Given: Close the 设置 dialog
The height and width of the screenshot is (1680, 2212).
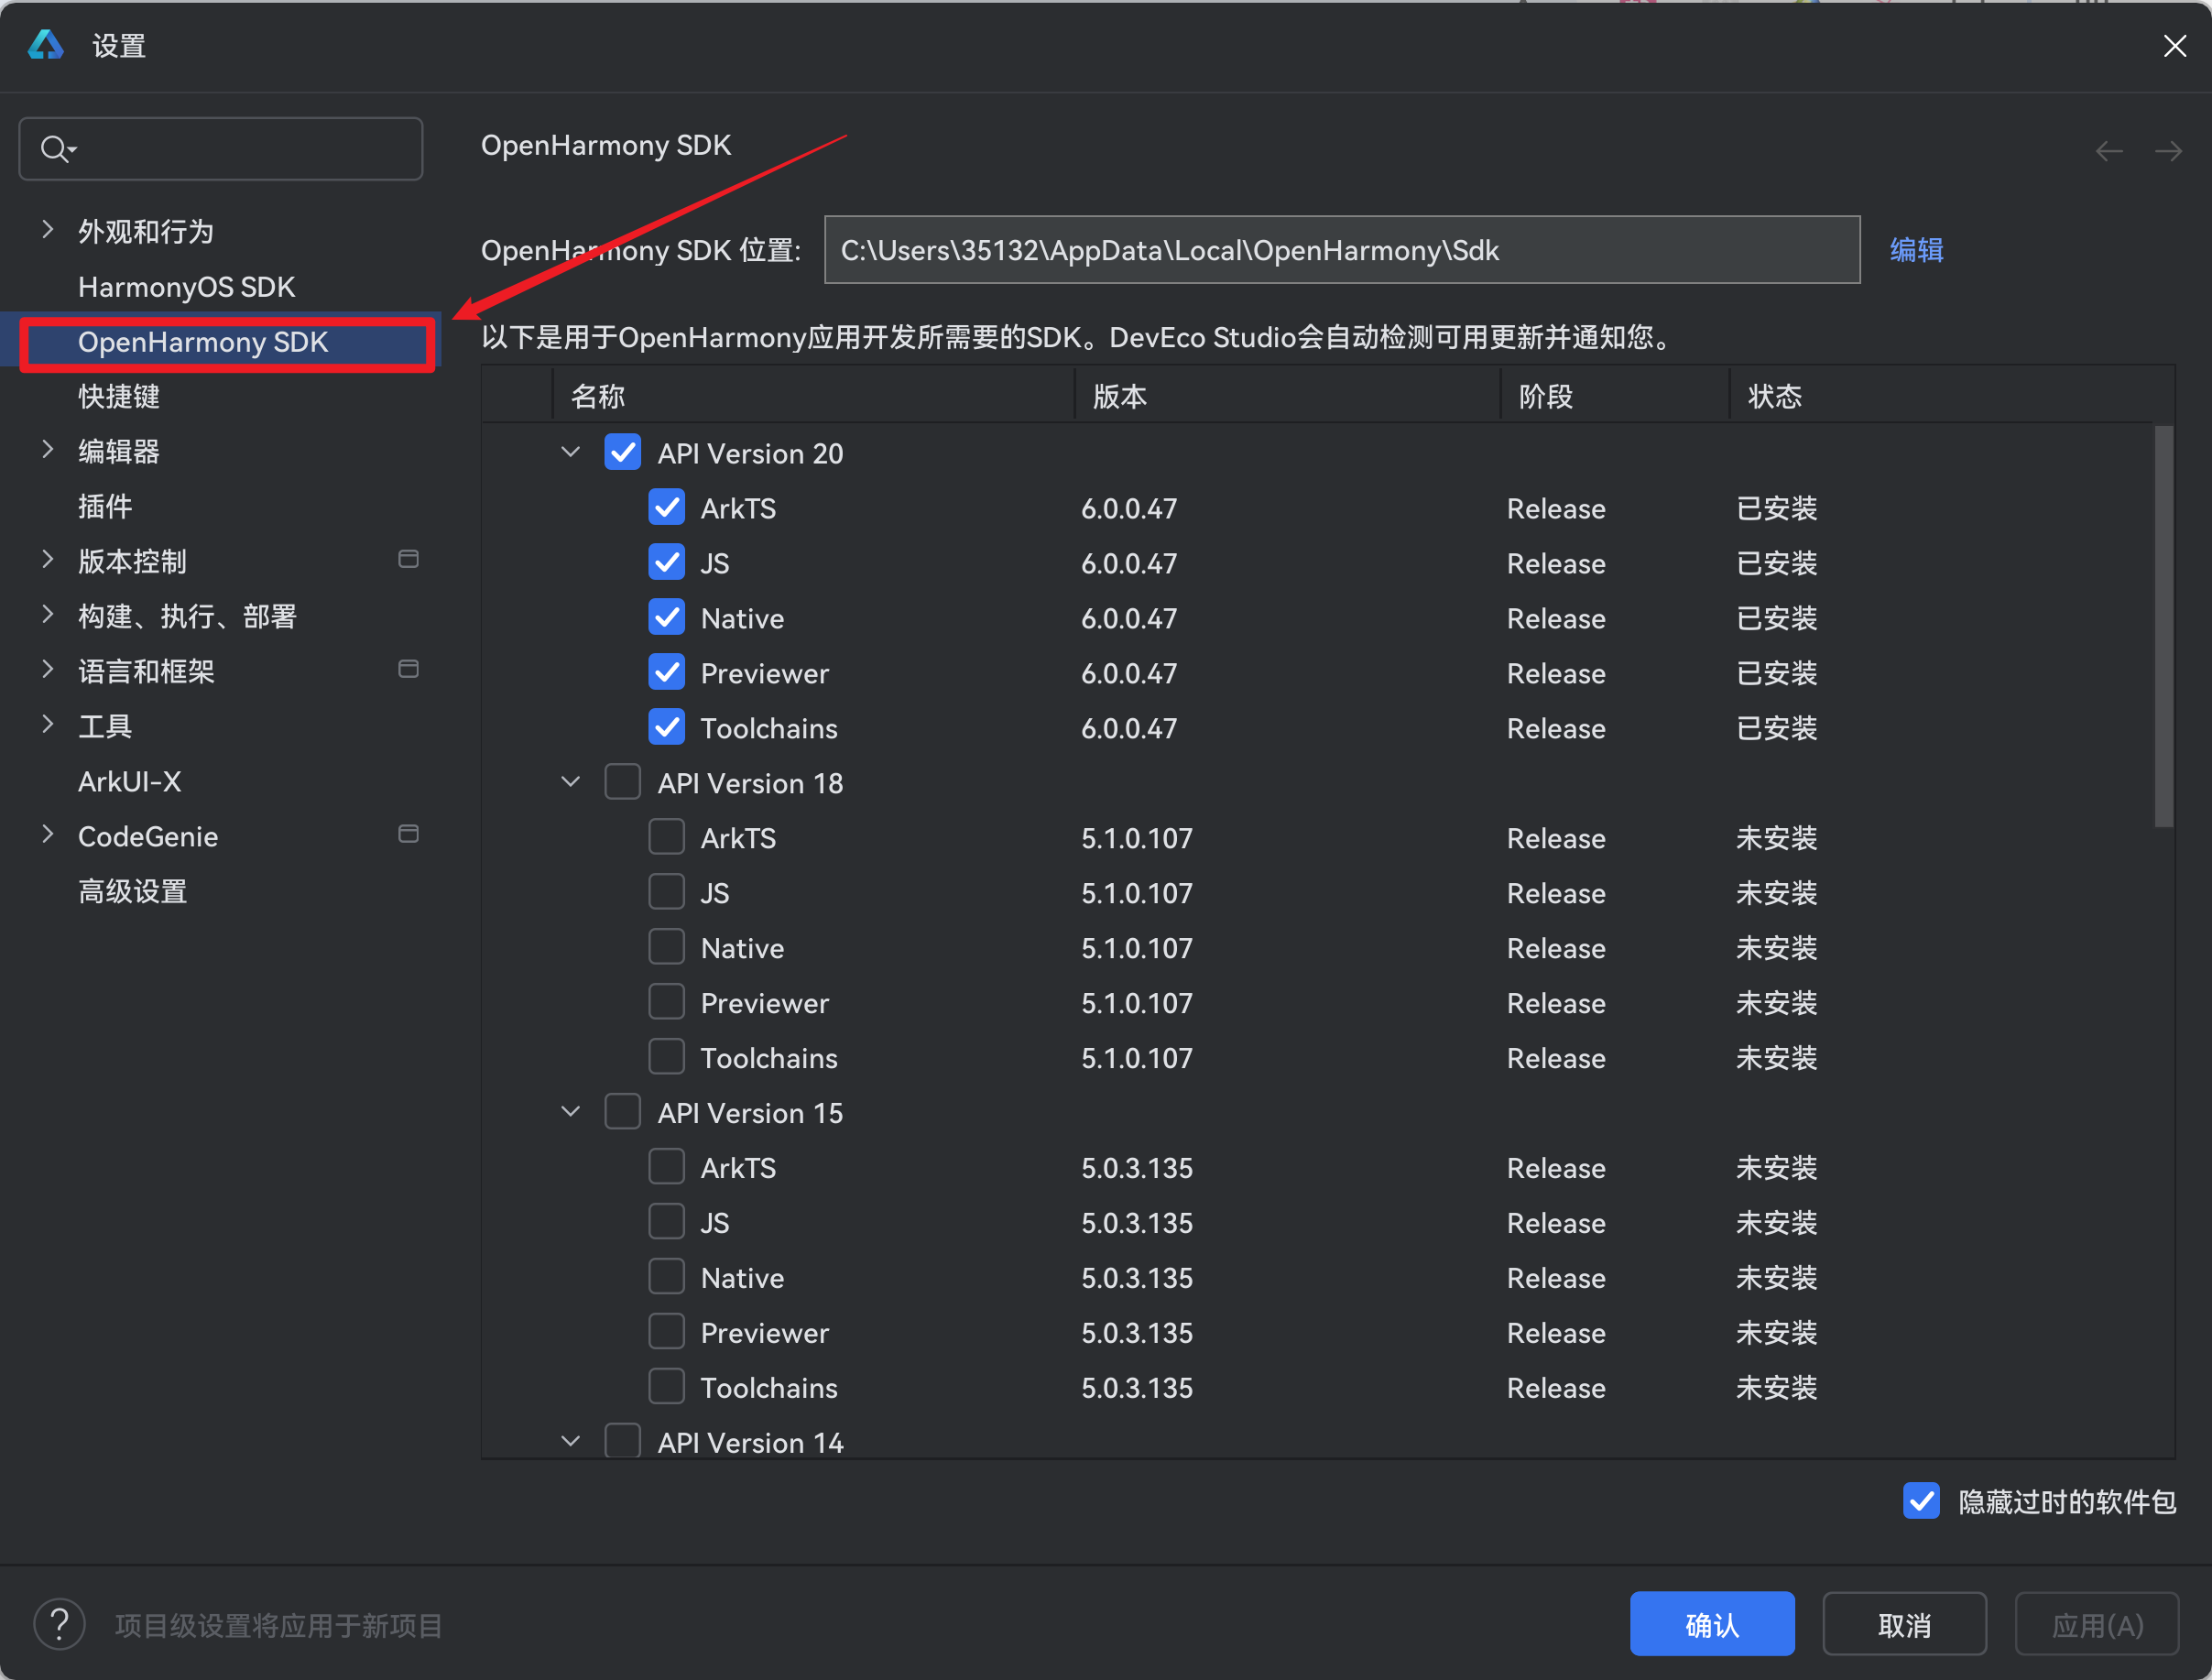Looking at the screenshot, I should (x=2174, y=46).
